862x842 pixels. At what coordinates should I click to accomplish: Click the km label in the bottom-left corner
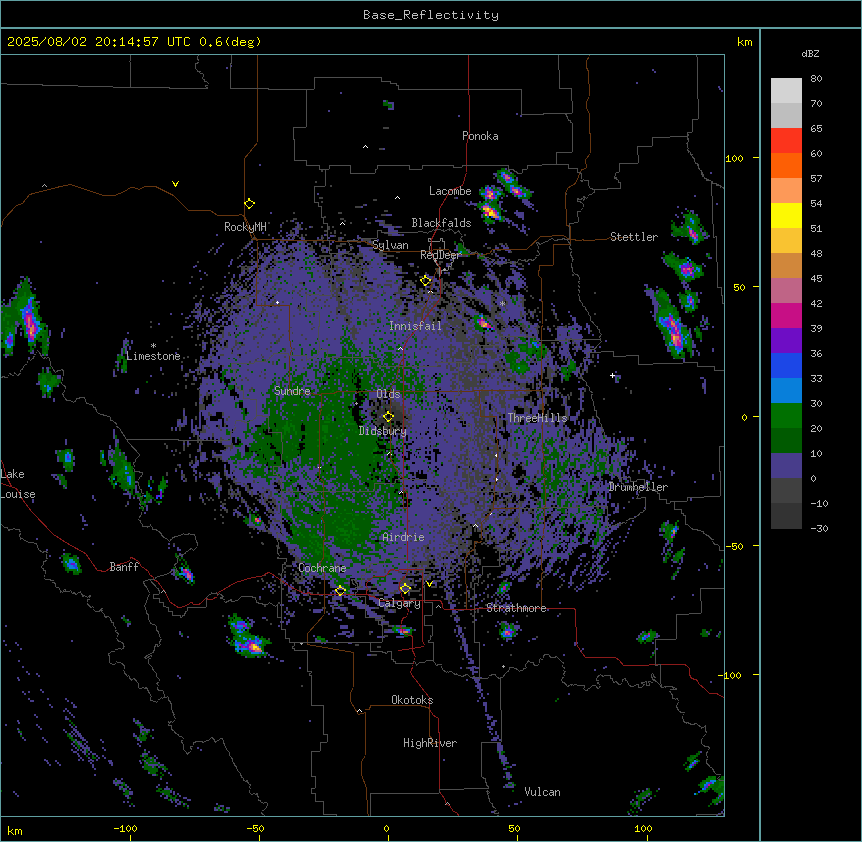coord(15,830)
